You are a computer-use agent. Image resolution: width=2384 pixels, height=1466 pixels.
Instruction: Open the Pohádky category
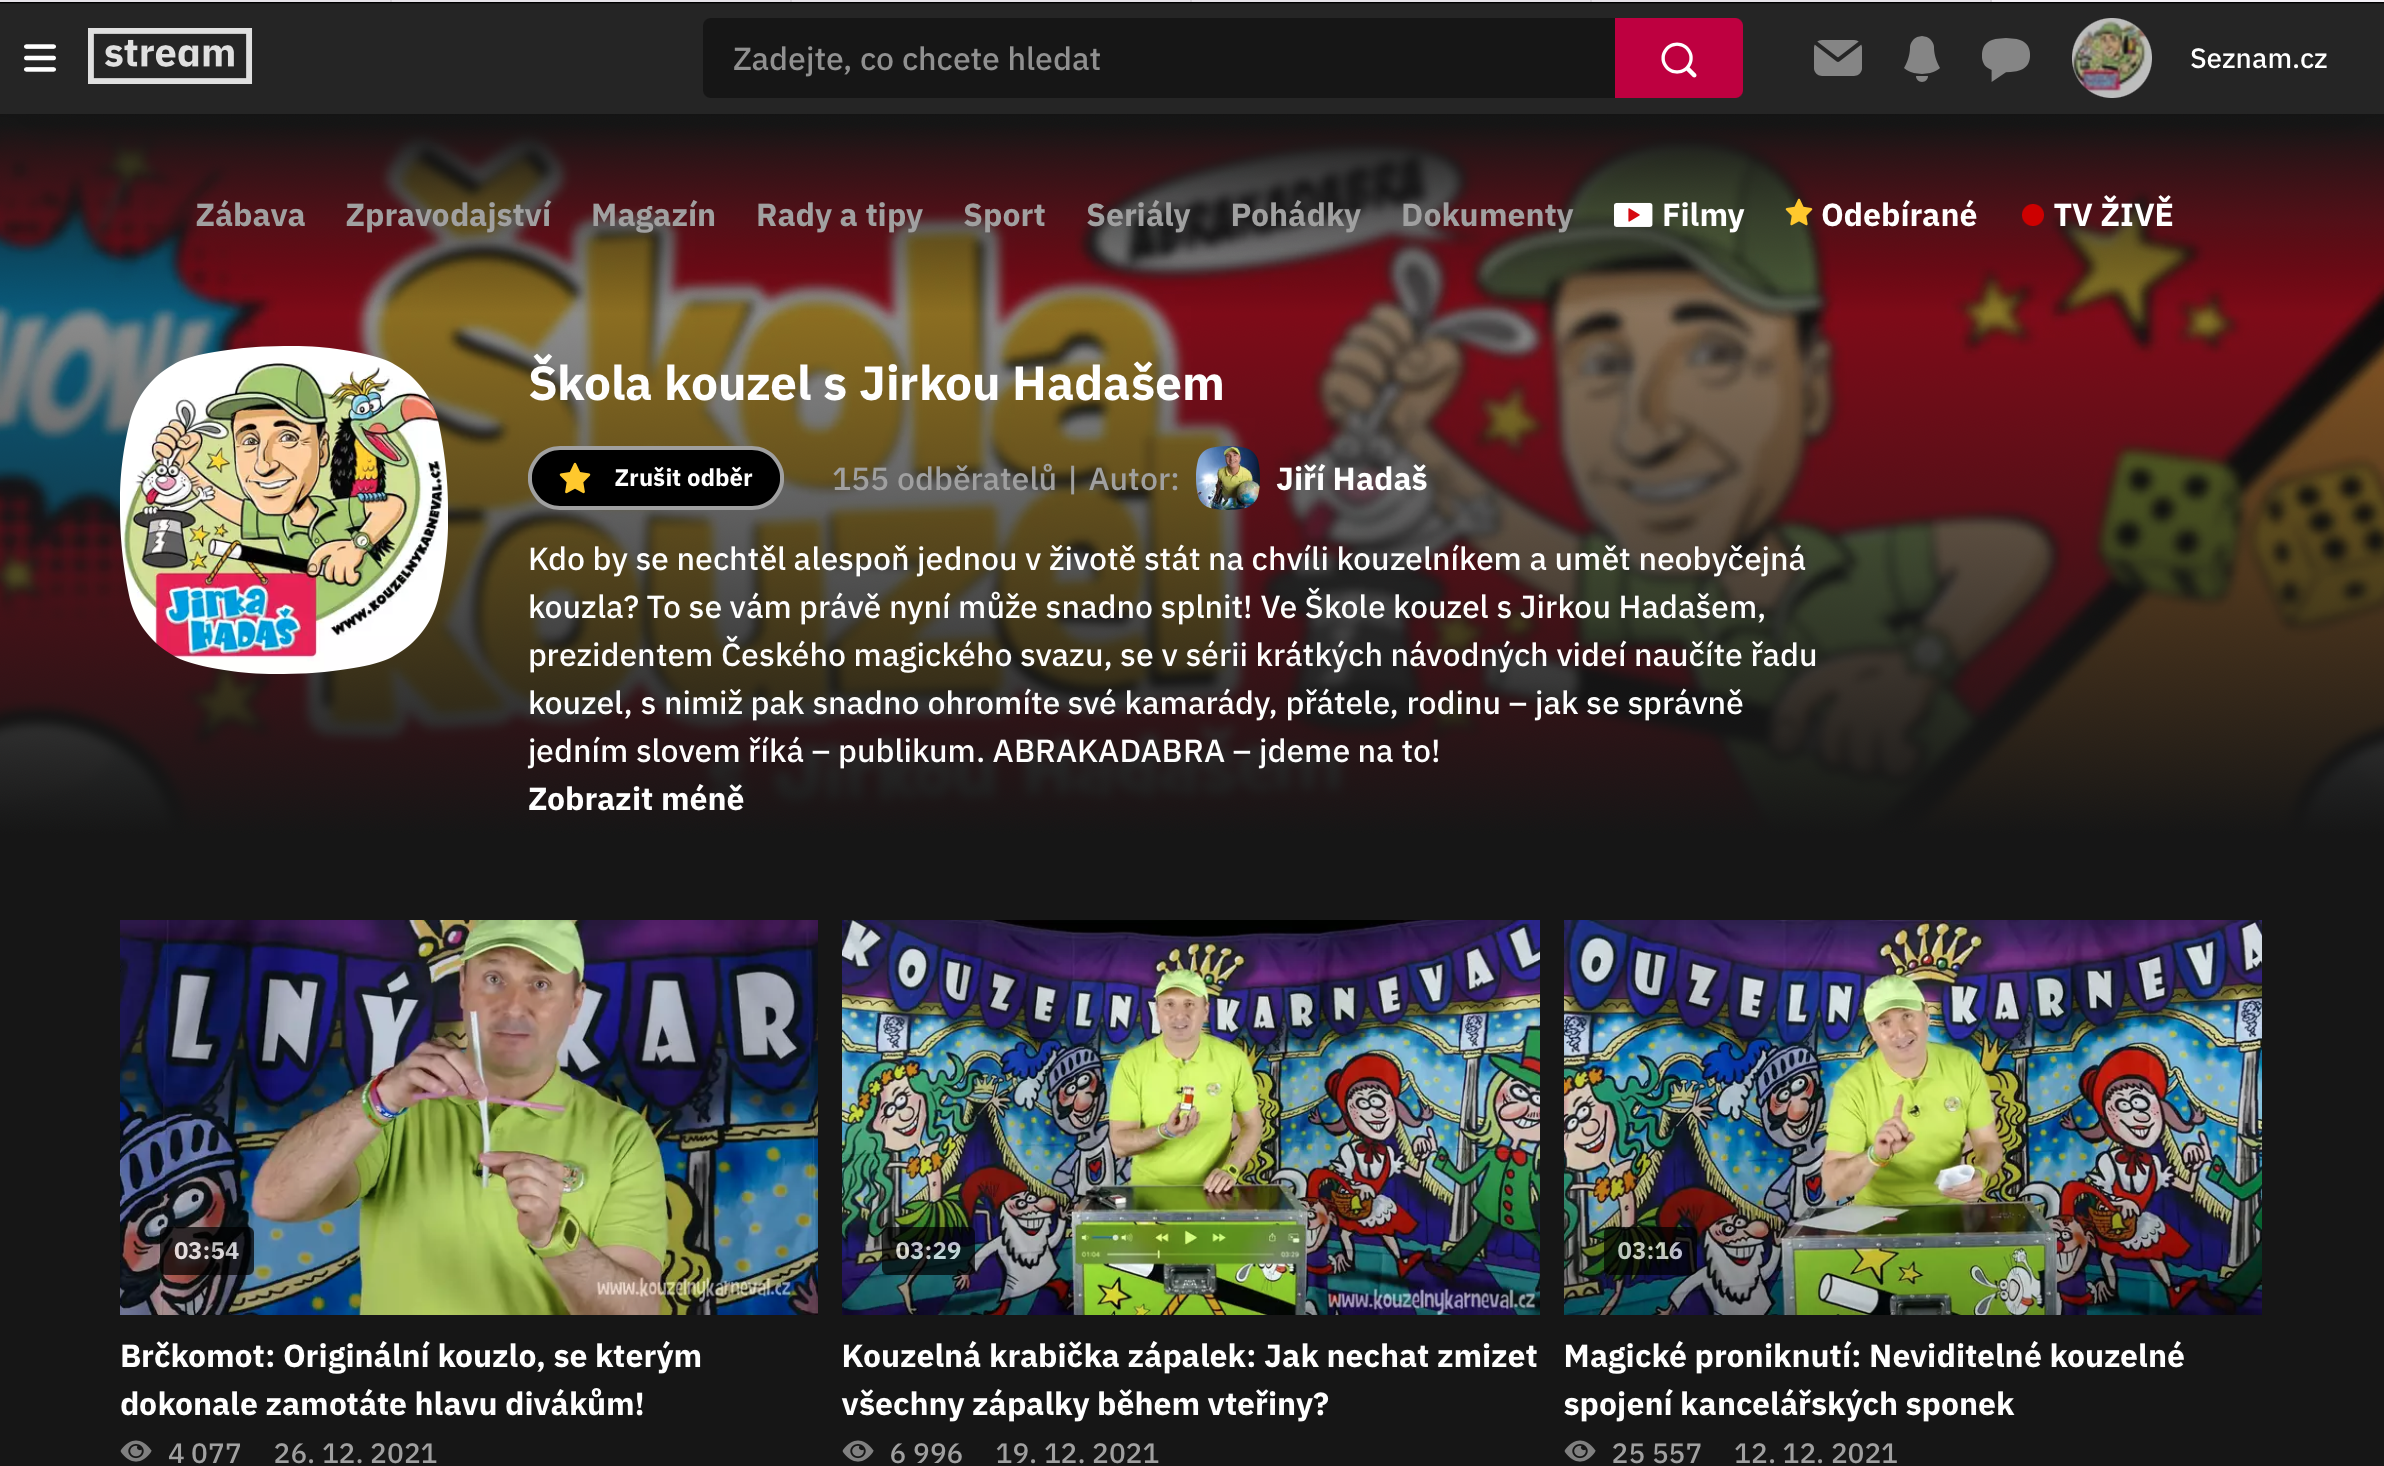click(x=1296, y=215)
